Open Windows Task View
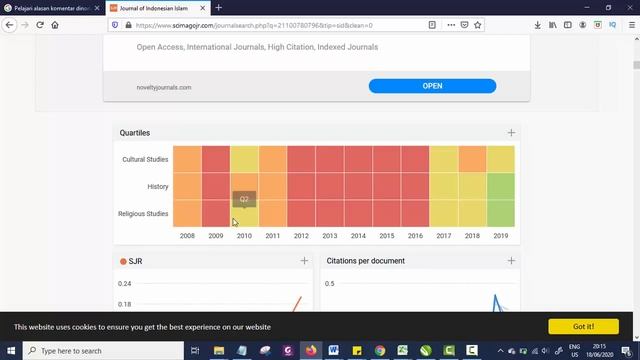 195,351
